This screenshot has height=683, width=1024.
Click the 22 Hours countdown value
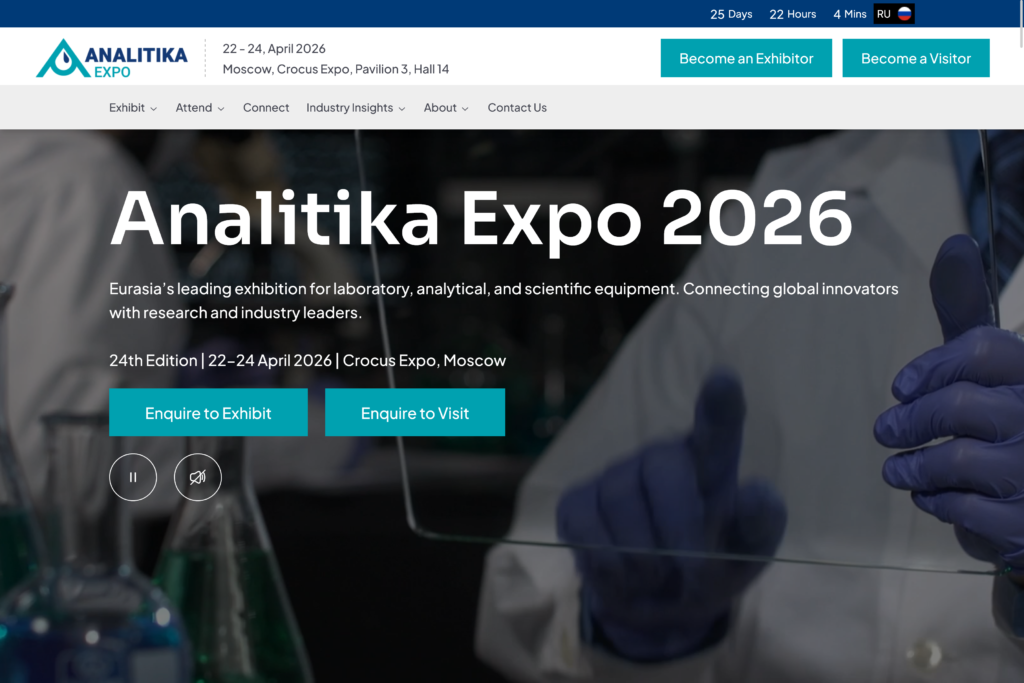[x=792, y=14]
